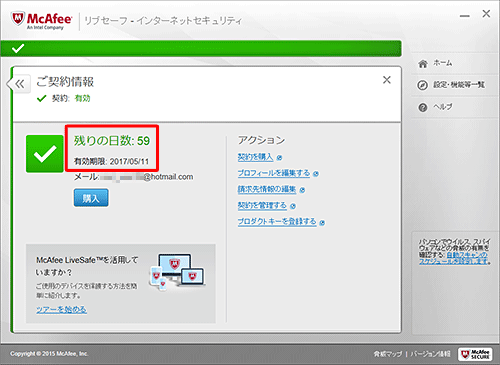Open the 契約を購入 link
Viewport: 500px width, 365px height.
coord(255,157)
